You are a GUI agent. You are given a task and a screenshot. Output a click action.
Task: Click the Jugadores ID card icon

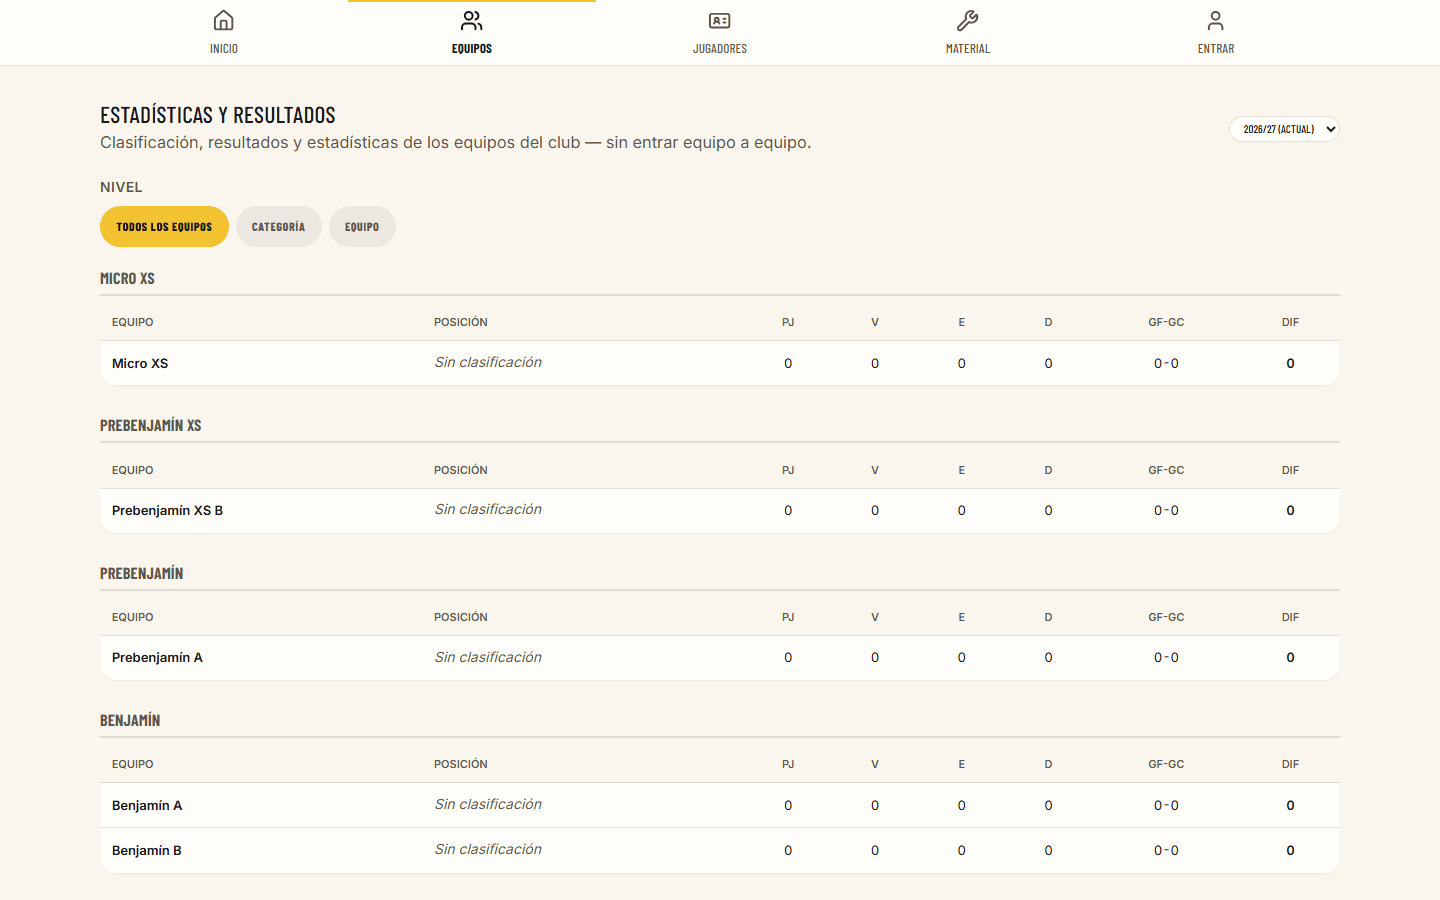(x=720, y=20)
